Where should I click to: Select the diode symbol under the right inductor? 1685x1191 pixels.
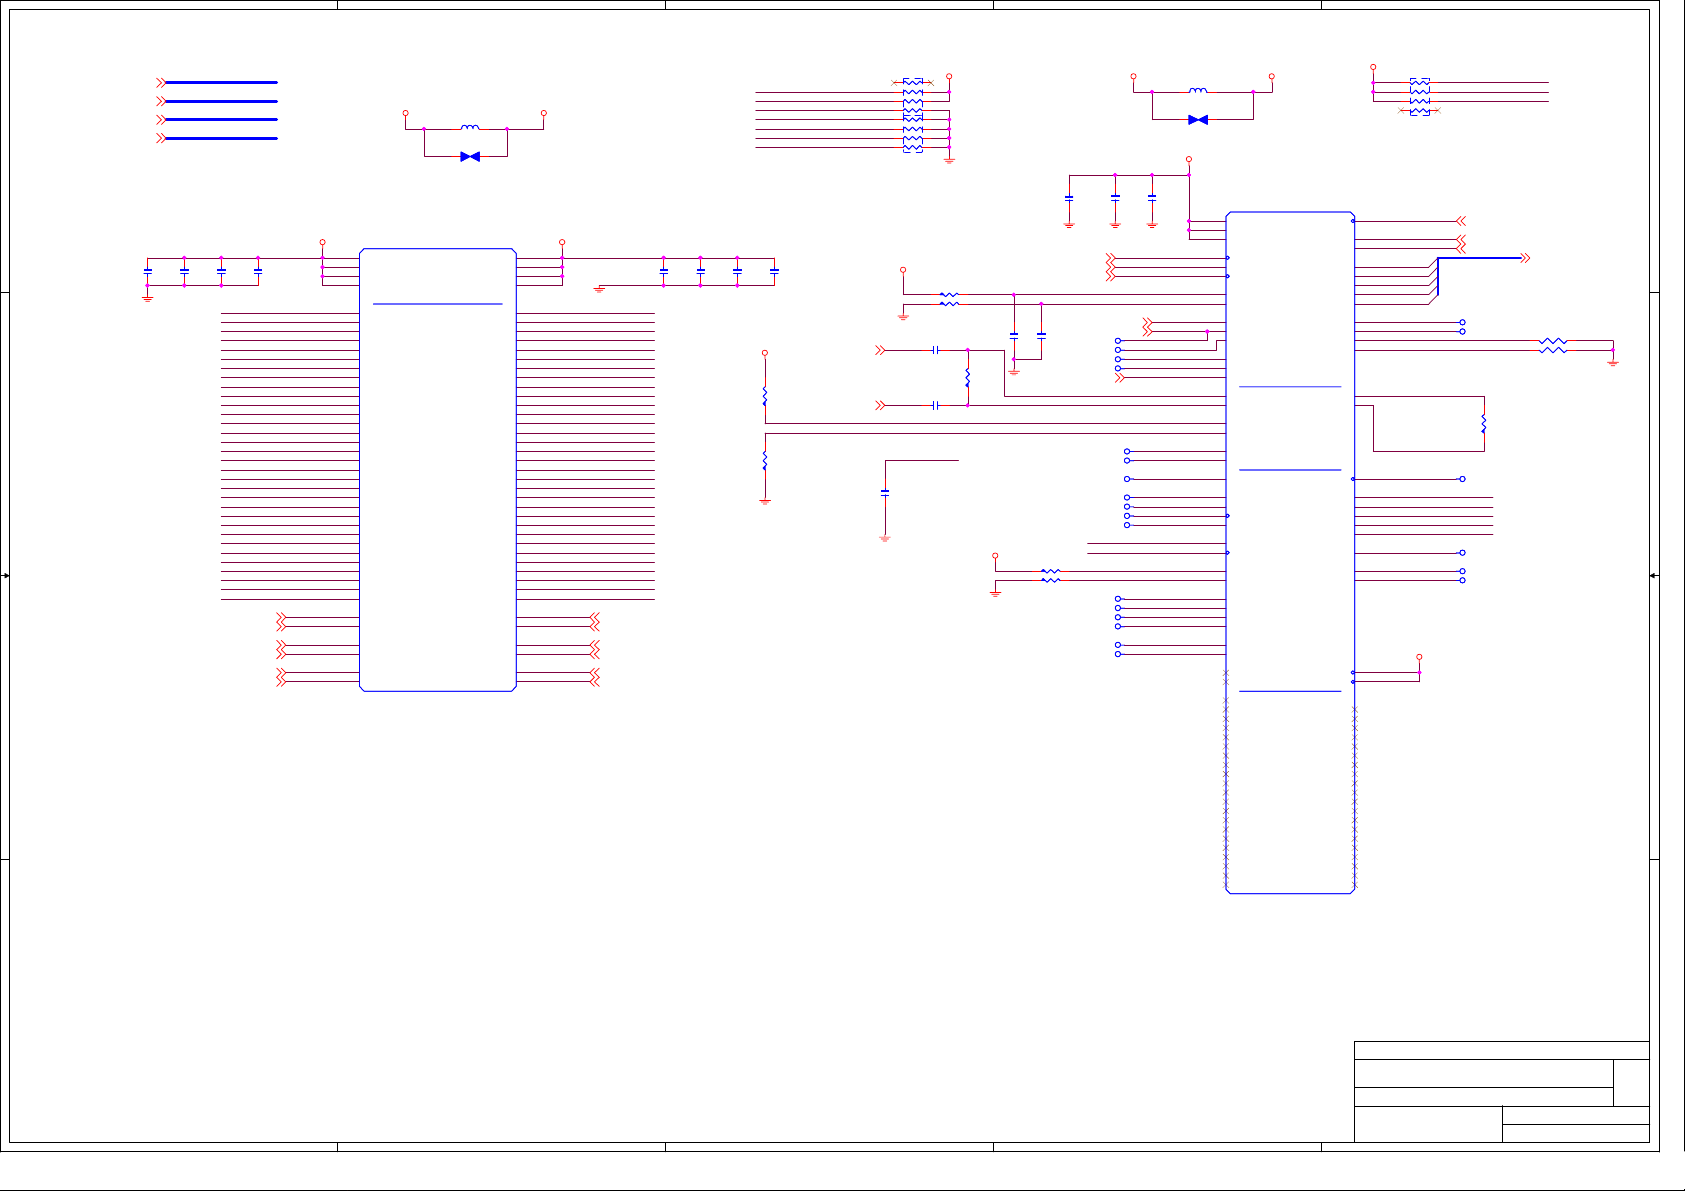tap(1198, 120)
